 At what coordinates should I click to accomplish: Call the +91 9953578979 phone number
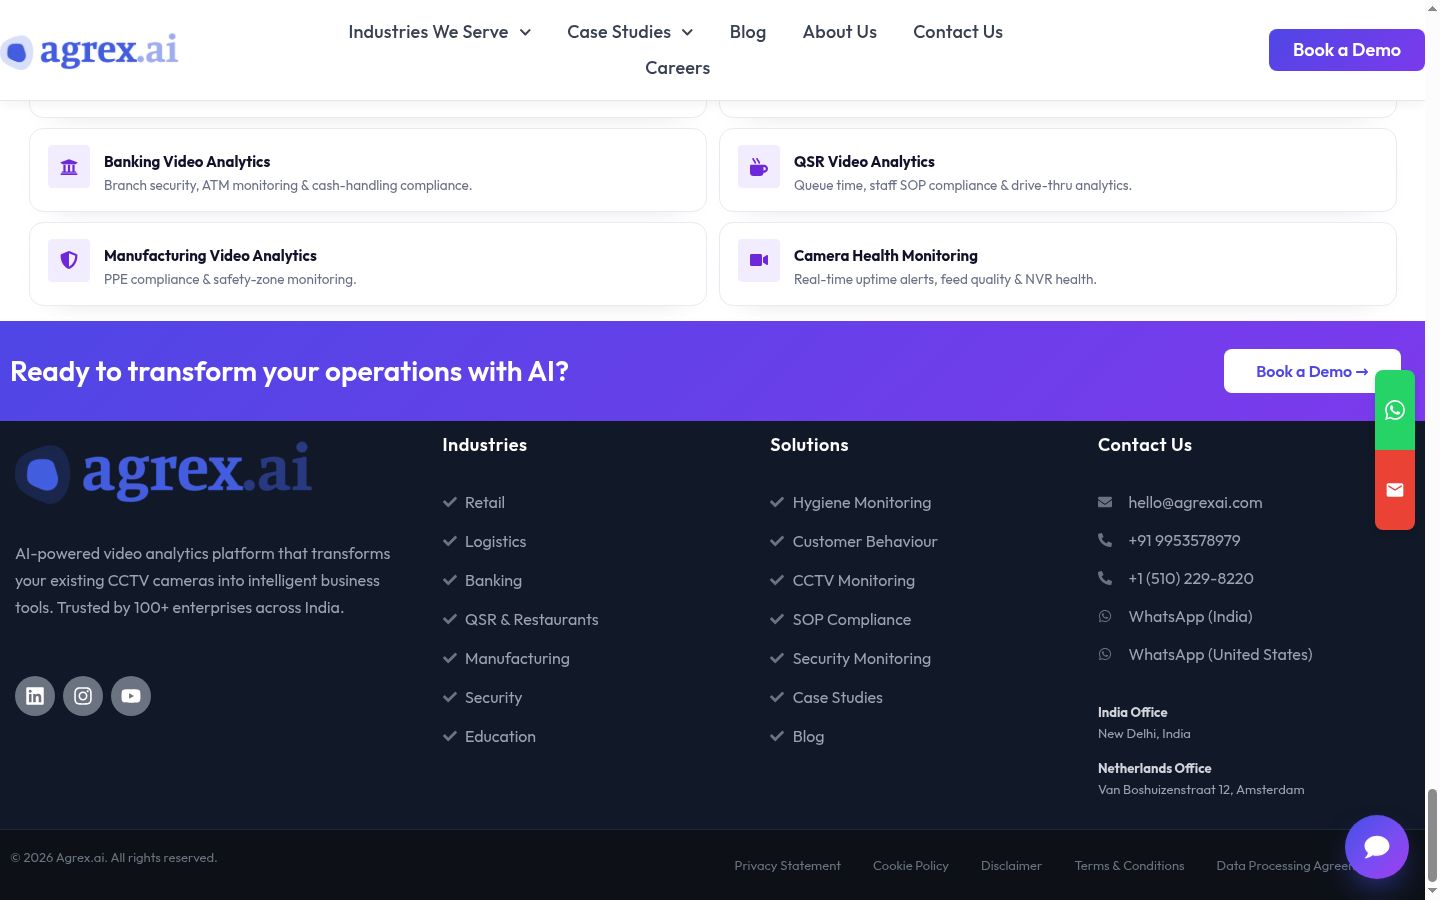1184,541
